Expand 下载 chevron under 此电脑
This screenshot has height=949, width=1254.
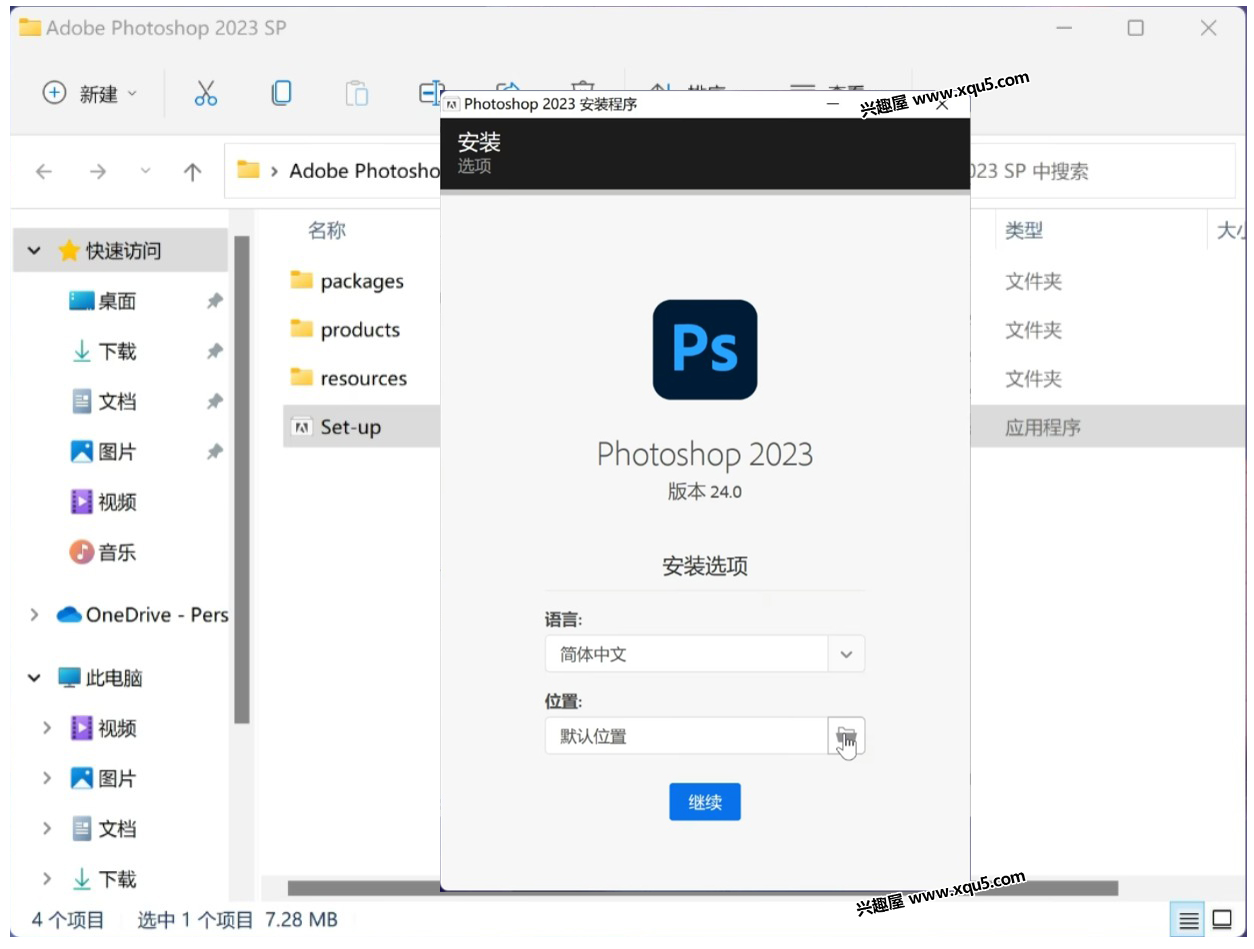(x=47, y=879)
